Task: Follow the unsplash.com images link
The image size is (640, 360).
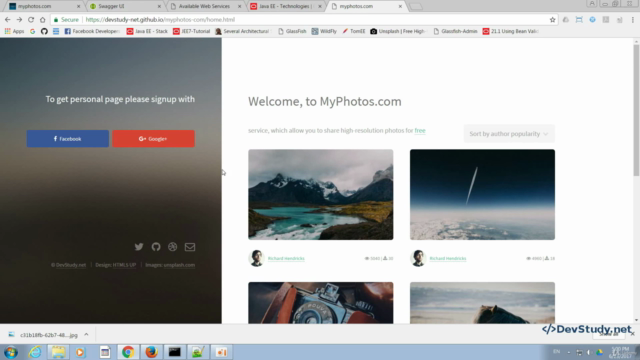Action: coord(179,265)
